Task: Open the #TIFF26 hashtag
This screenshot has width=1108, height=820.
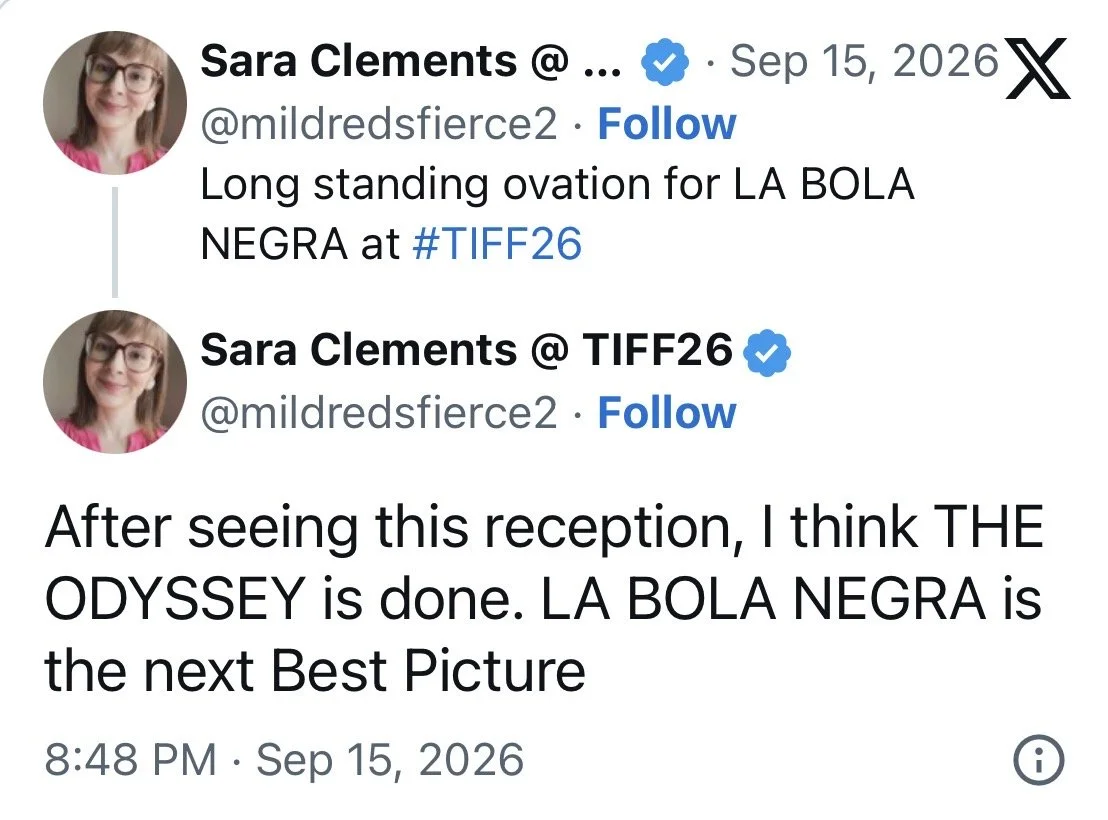Action: tap(497, 244)
